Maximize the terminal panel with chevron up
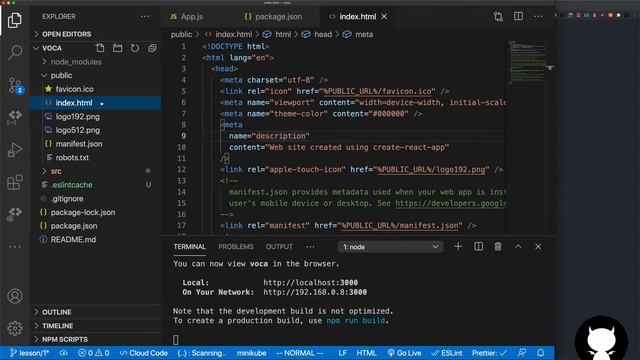This screenshot has width=640, height=360. [x=518, y=247]
